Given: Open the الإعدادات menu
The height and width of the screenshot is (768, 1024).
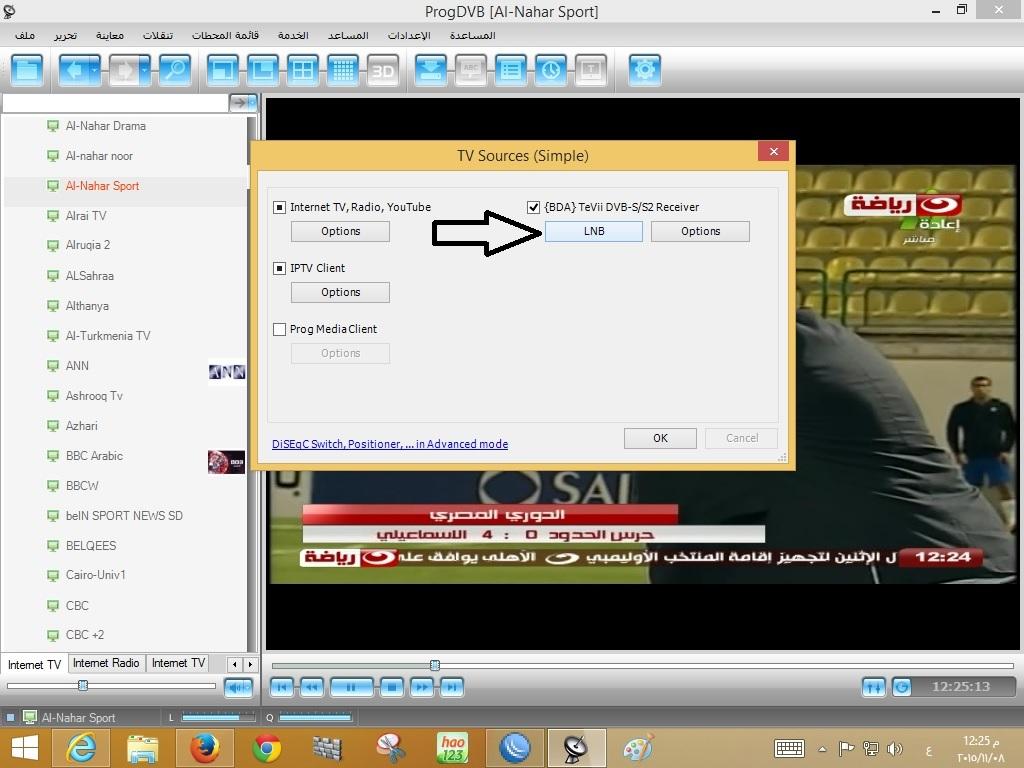Looking at the screenshot, I should tap(409, 35).
